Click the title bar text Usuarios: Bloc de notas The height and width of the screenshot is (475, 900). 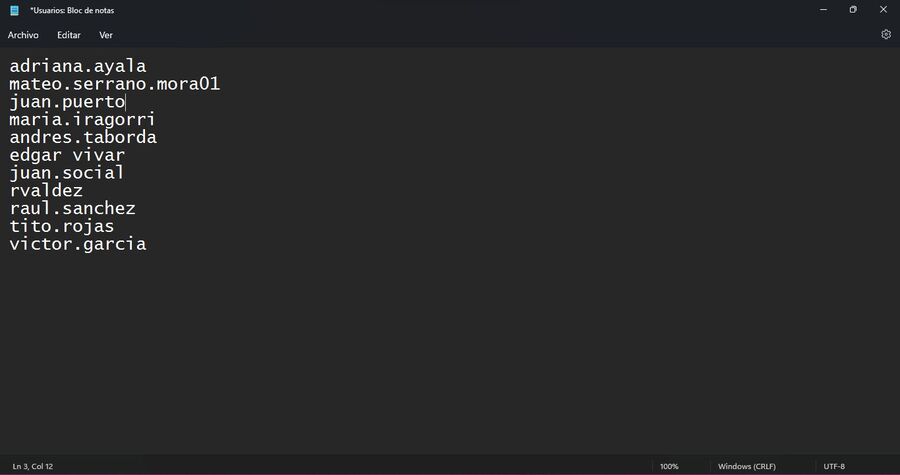click(72, 10)
